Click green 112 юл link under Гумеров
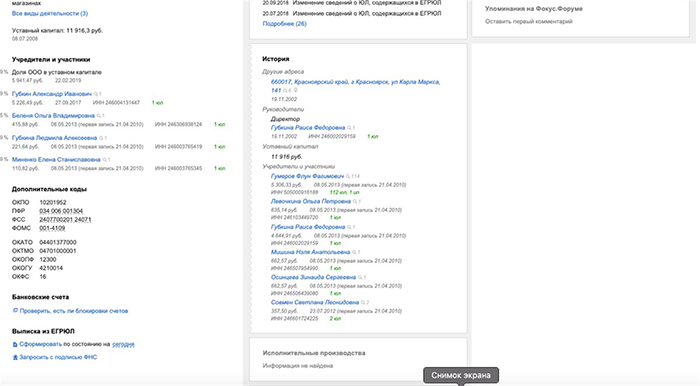 pos(338,192)
